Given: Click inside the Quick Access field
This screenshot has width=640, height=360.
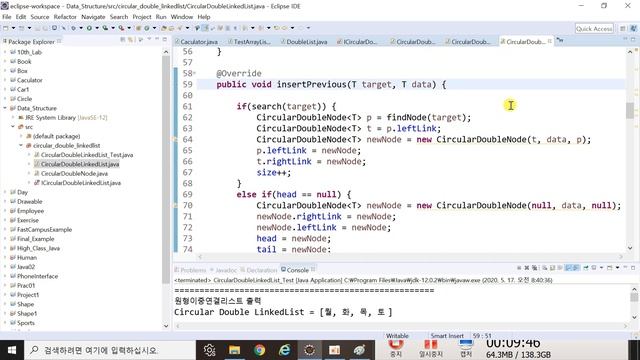Looking at the screenshot, I should (x=594, y=28).
